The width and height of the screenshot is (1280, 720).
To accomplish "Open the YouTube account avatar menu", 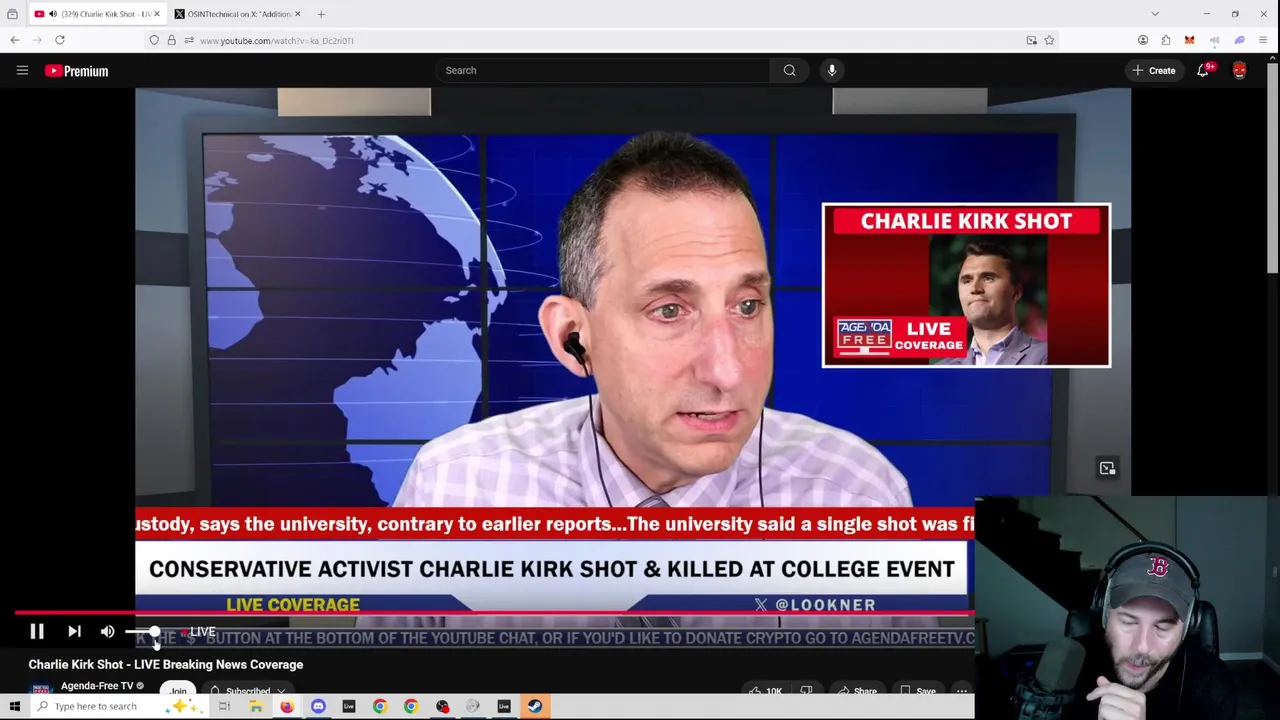I will (x=1239, y=70).
